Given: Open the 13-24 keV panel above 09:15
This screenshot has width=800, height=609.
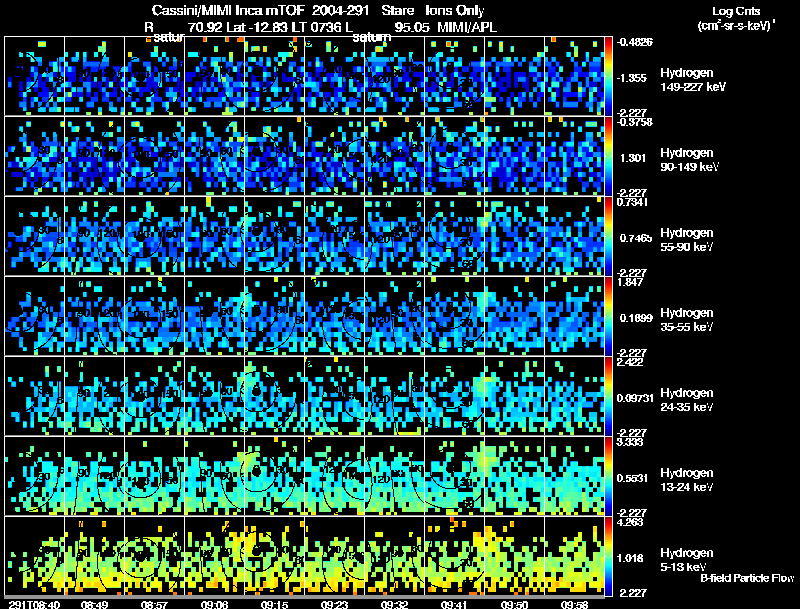Looking at the screenshot, I should [x=274, y=476].
